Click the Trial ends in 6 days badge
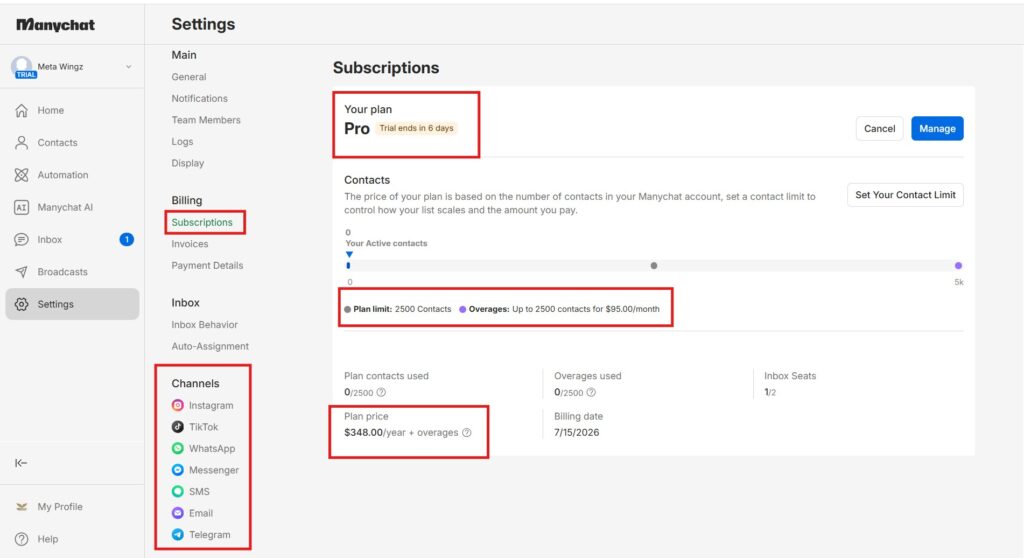 pyautogui.click(x=416, y=129)
